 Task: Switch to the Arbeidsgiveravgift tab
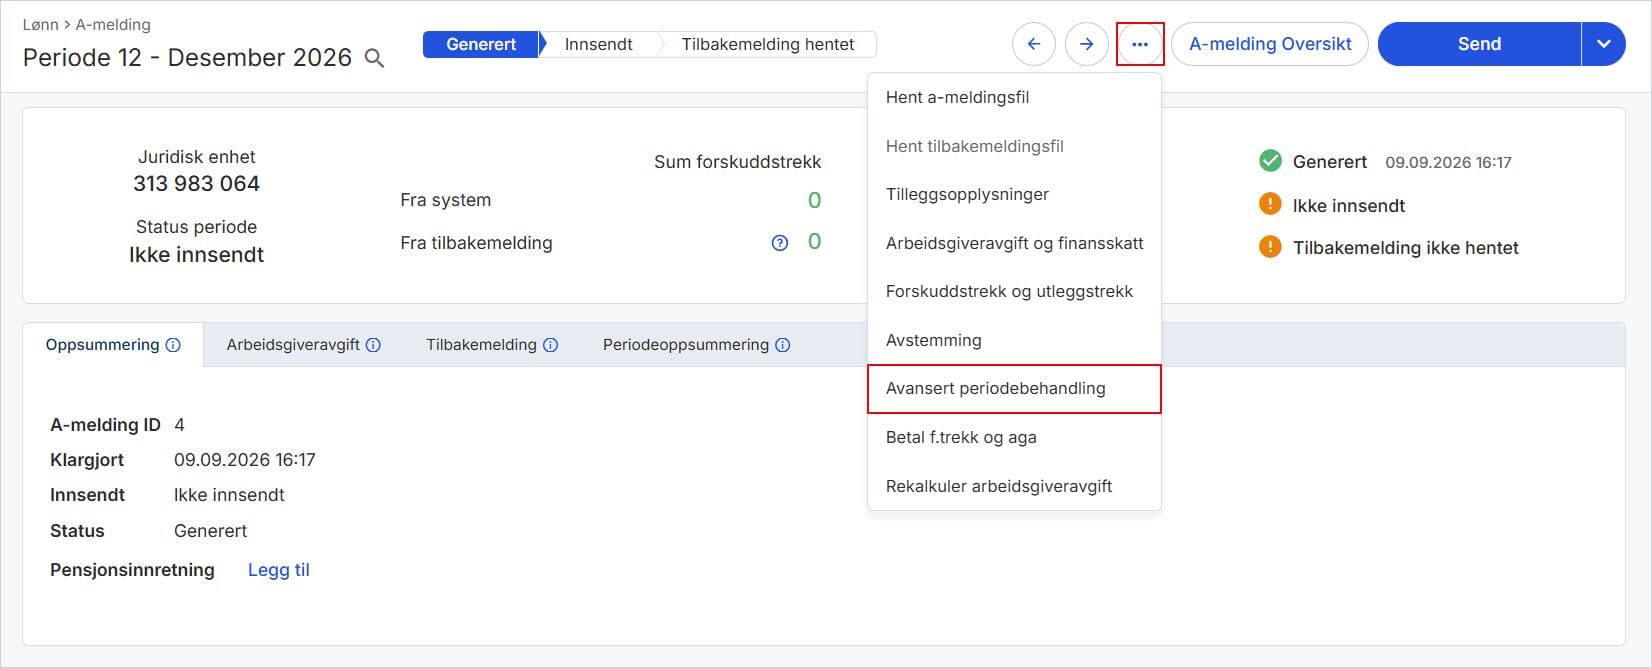[303, 345]
